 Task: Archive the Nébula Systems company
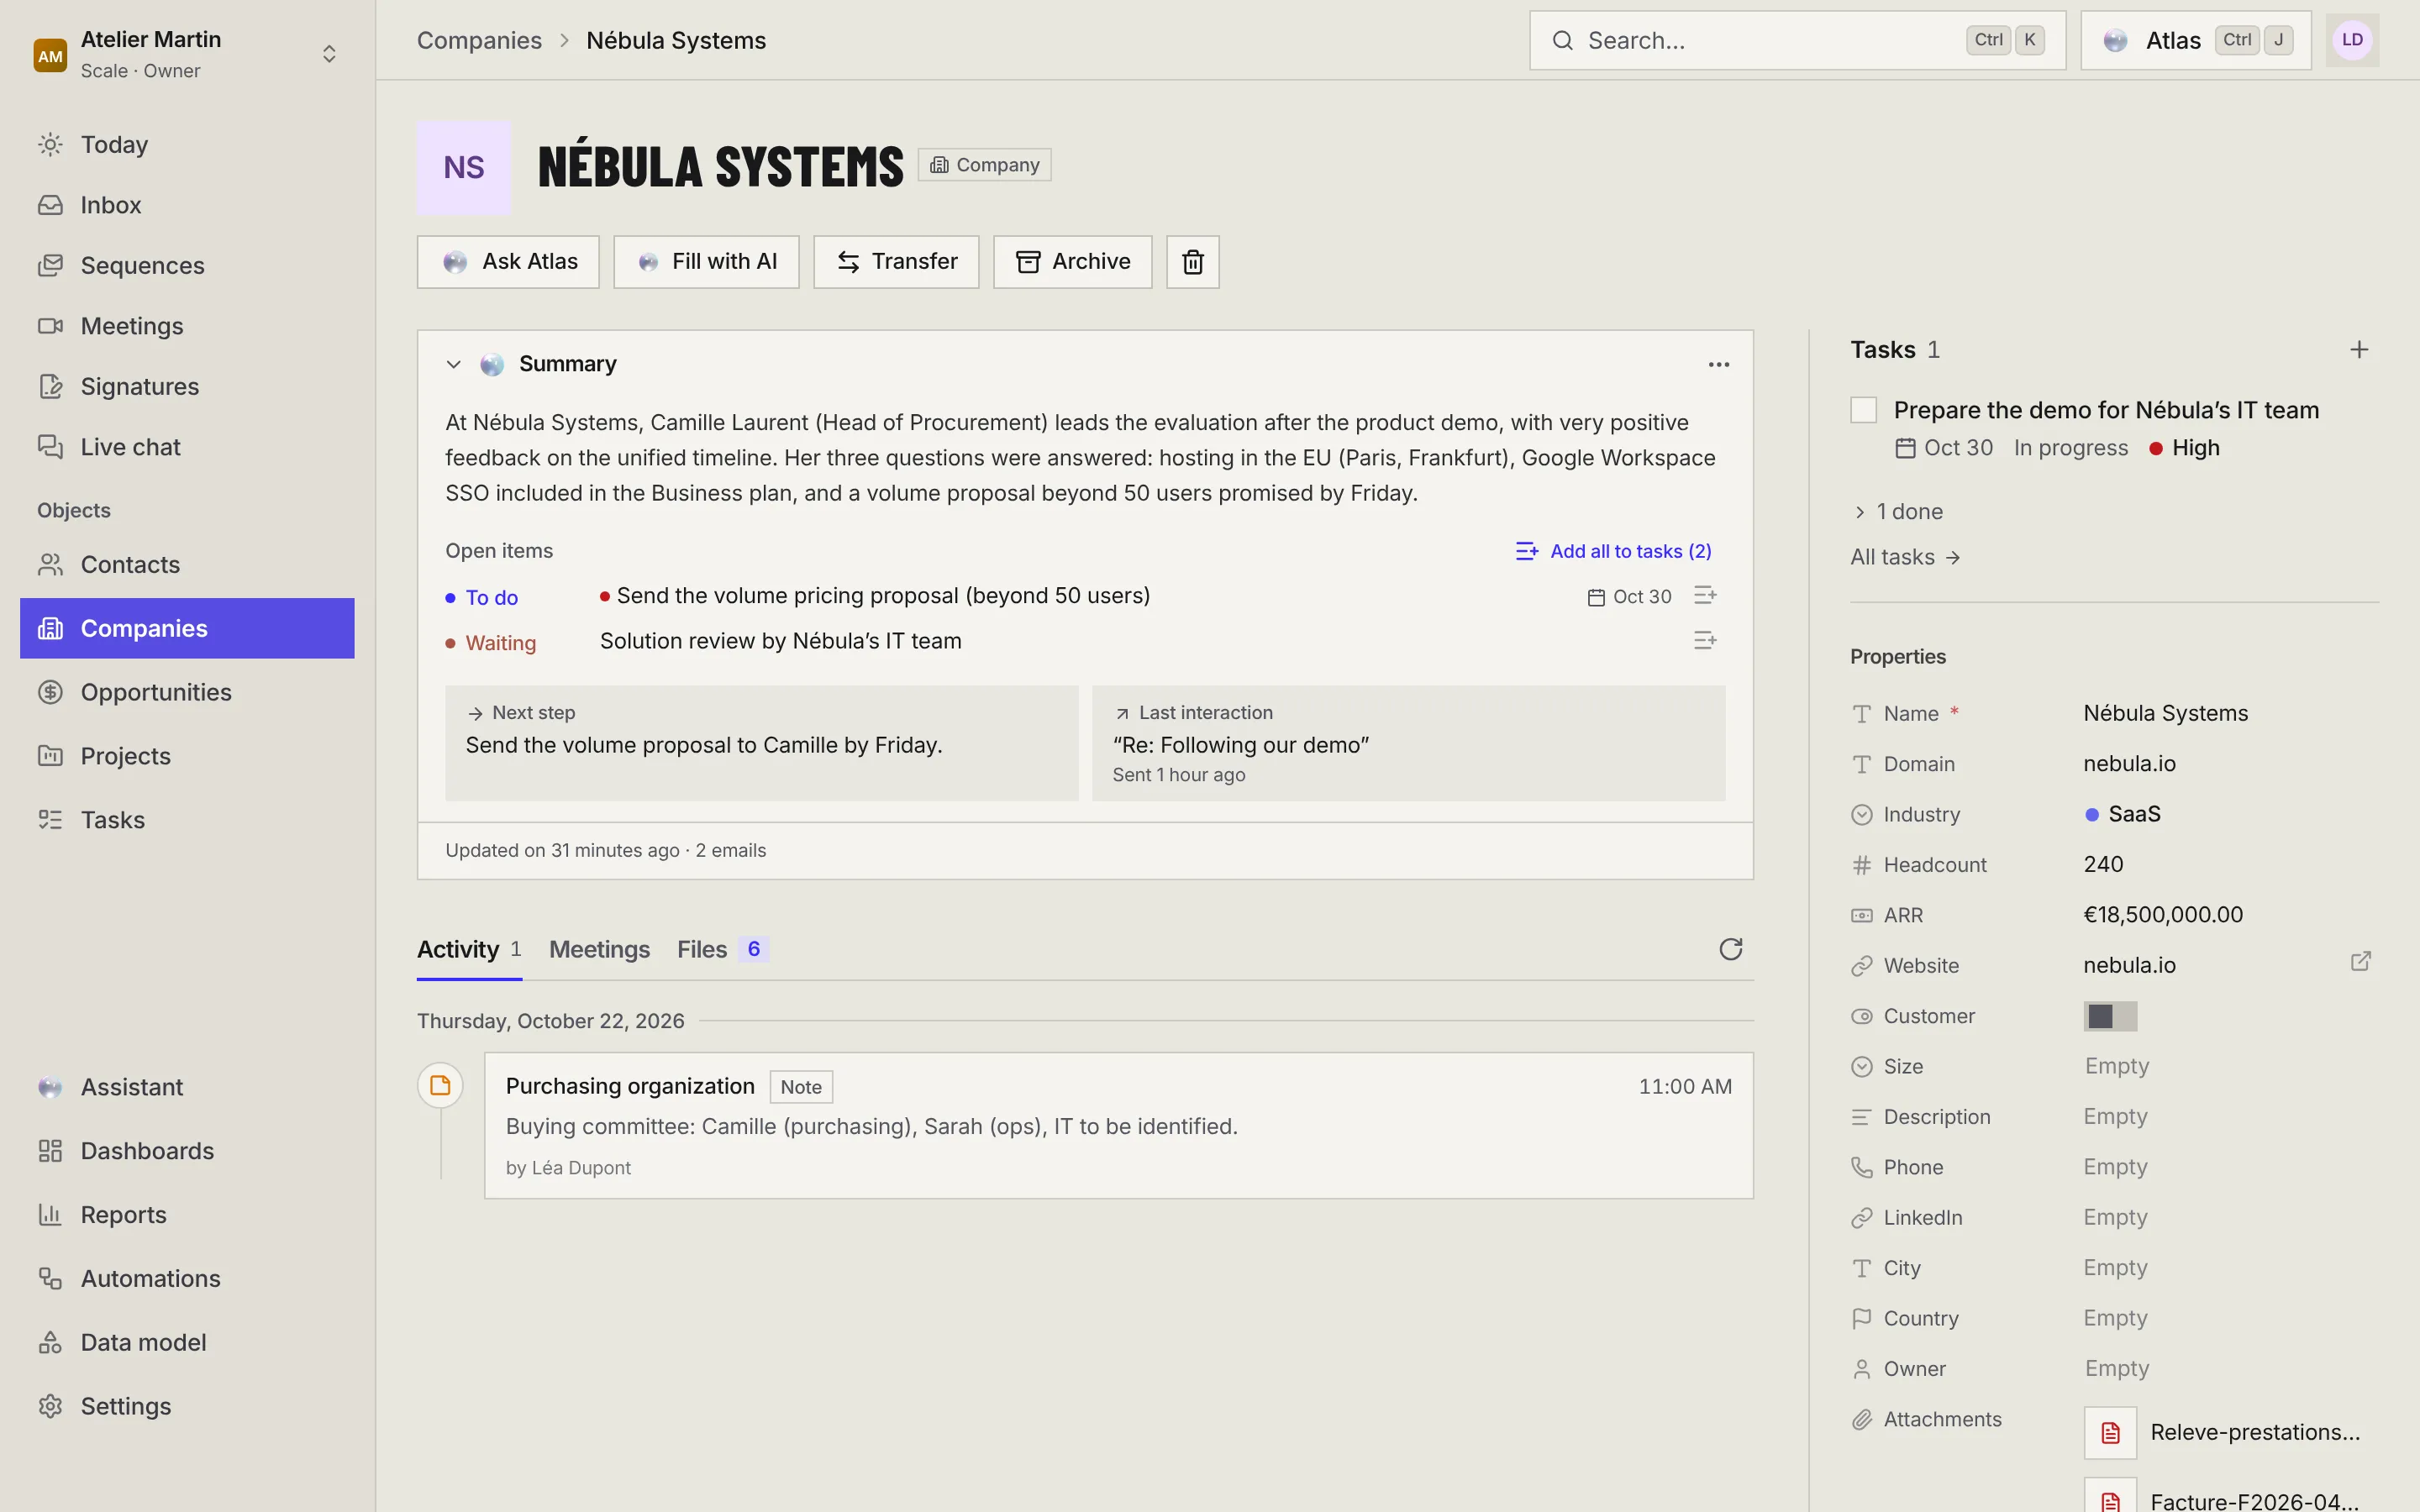[1072, 262]
